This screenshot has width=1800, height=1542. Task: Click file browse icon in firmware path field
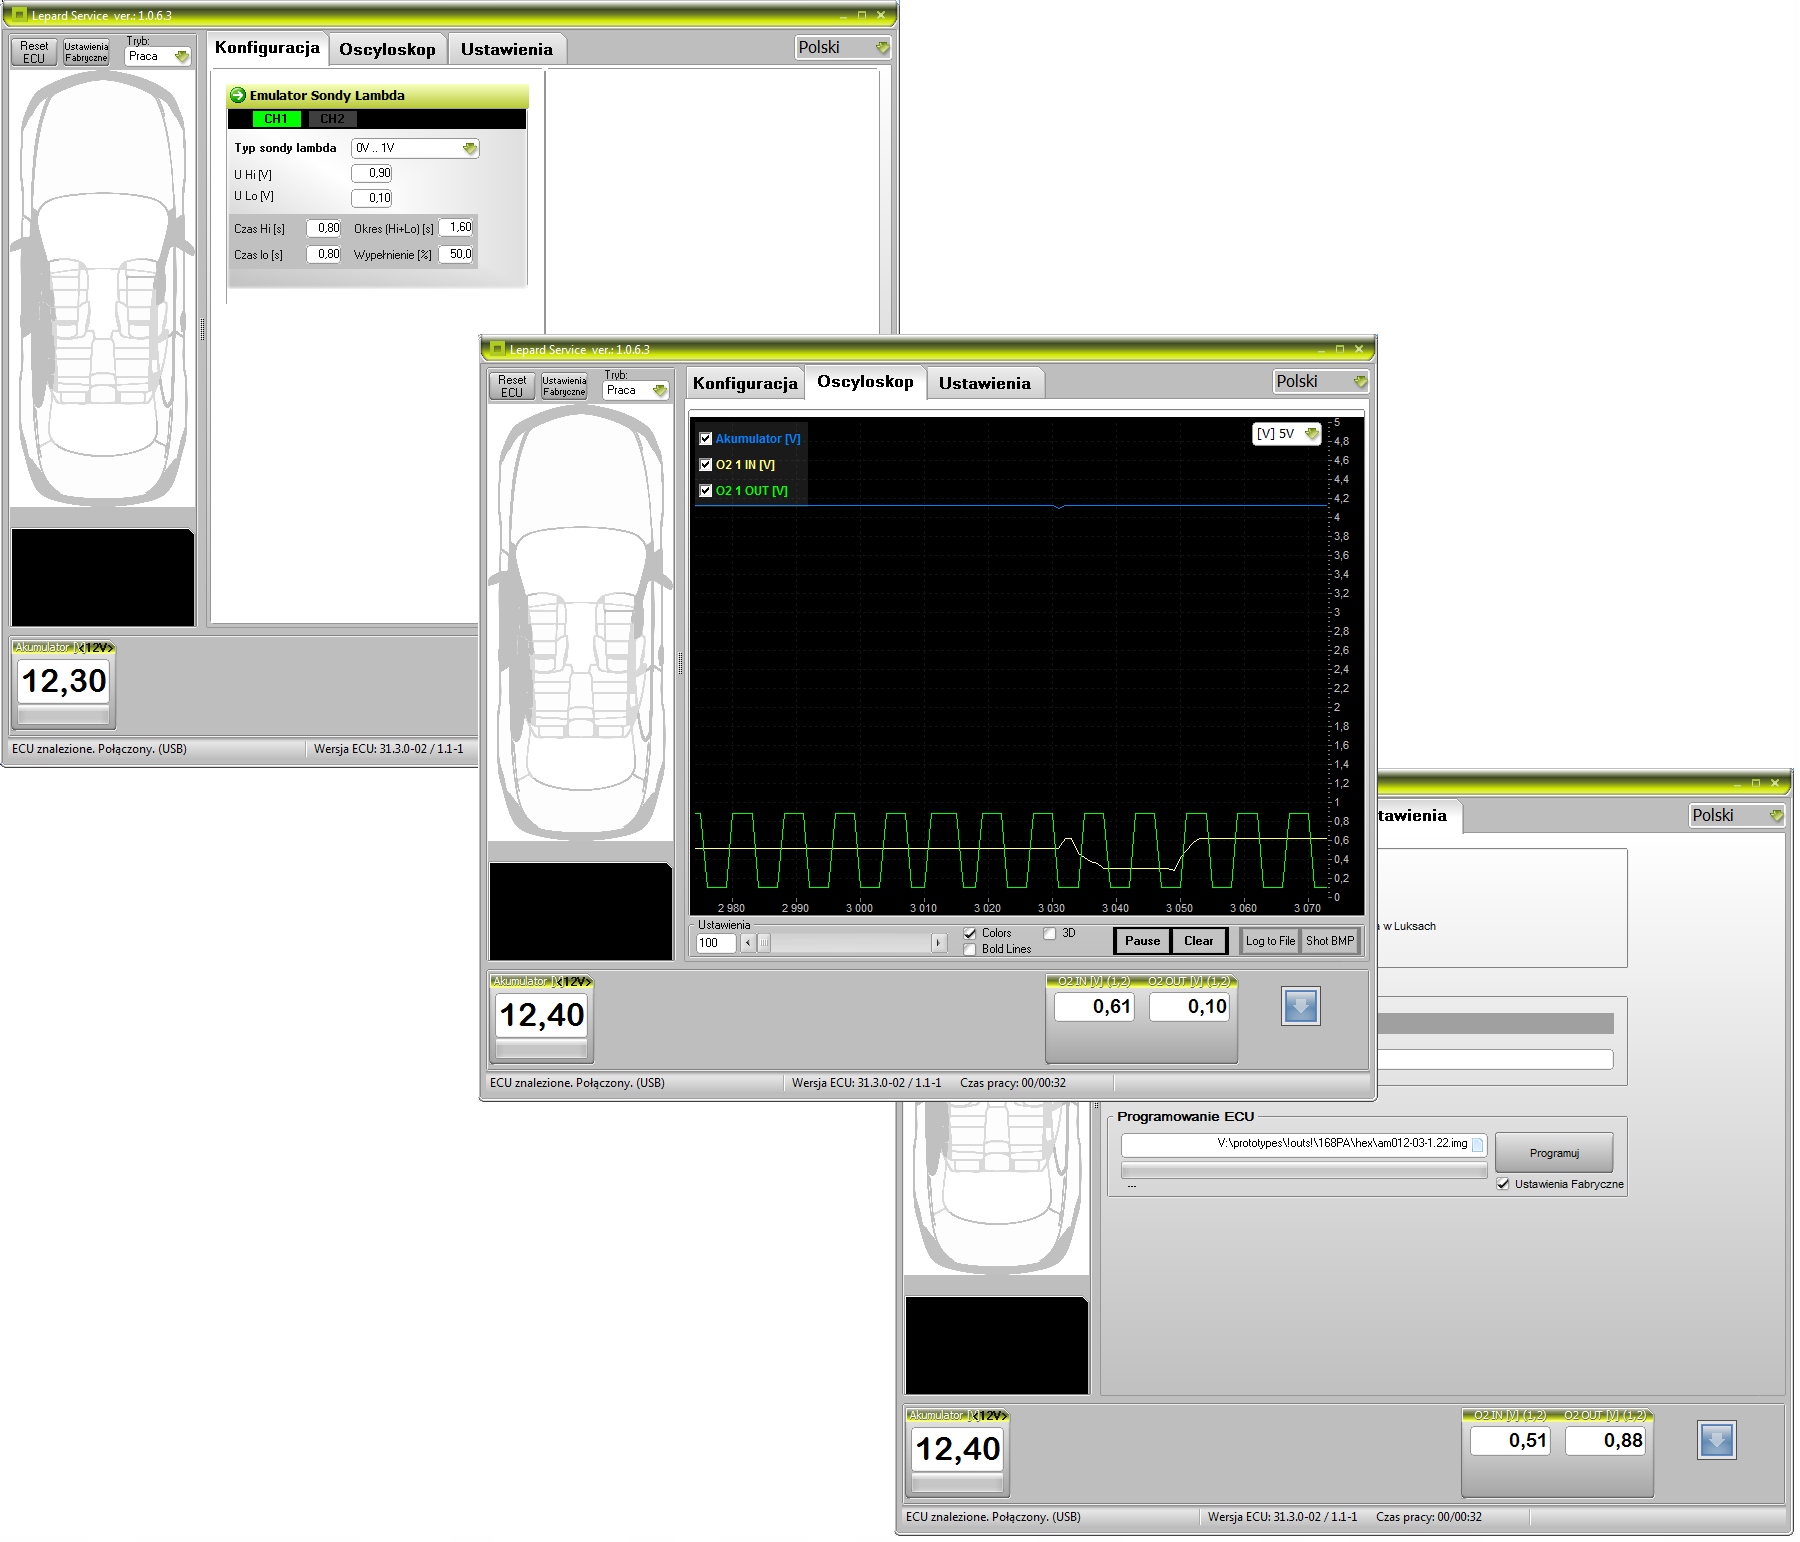1477,1145
